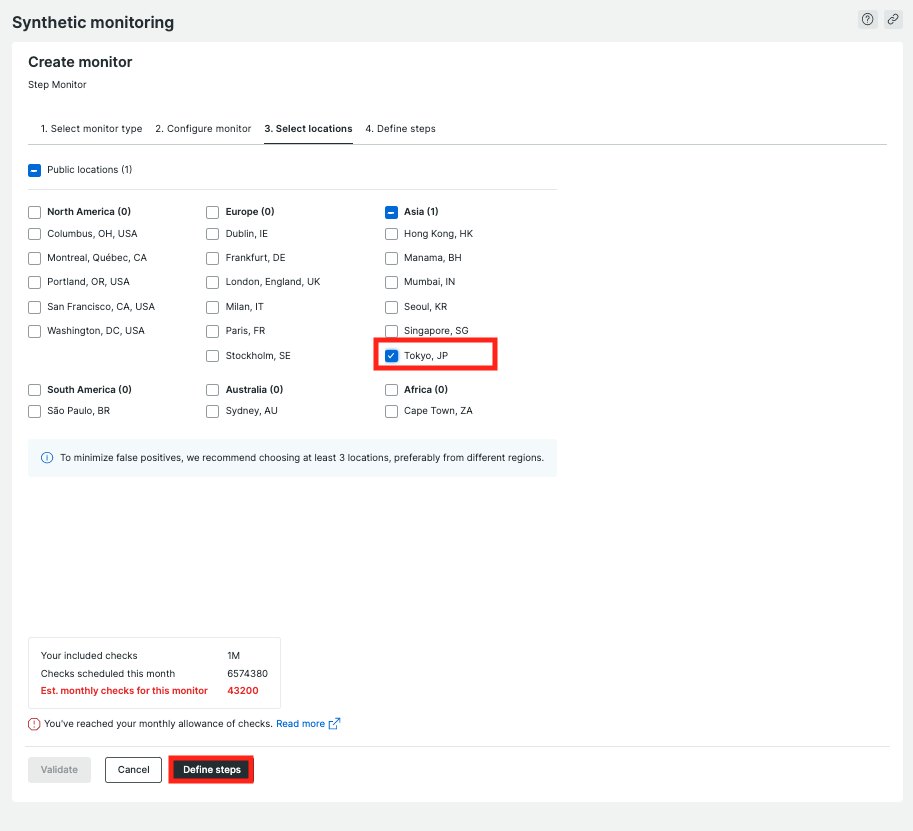This screenshot has width=913, height=831.
Task: Select all Australia locations
Action: [213, 390]
